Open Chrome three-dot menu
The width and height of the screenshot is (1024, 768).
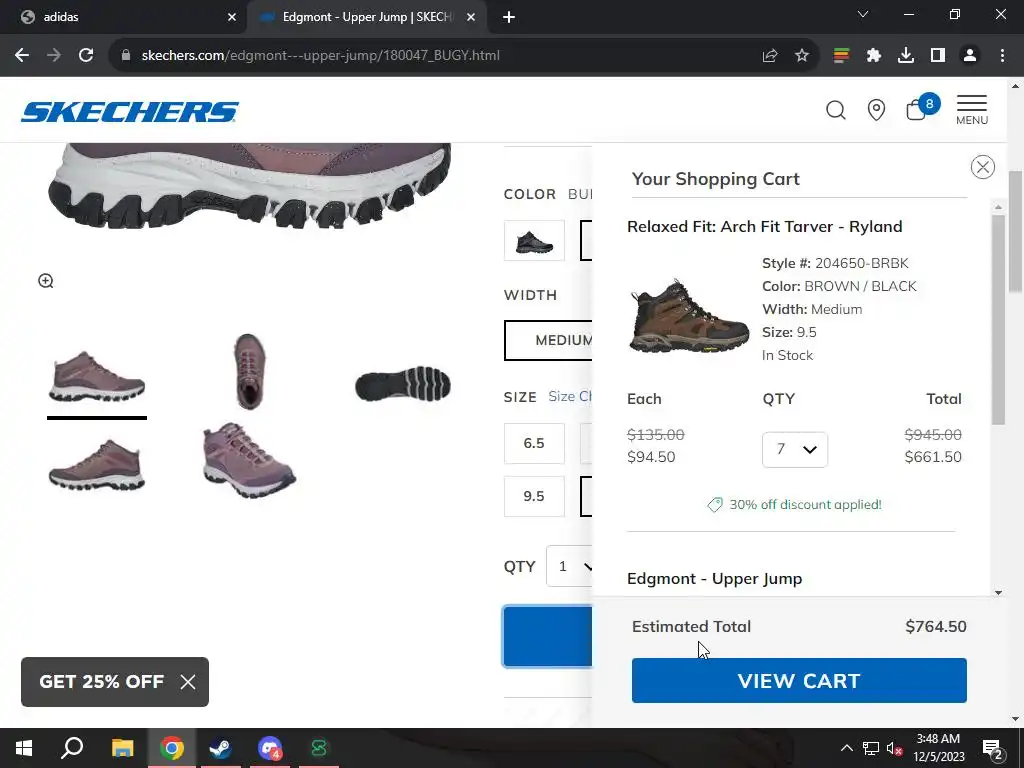(x=1002, y=56)
